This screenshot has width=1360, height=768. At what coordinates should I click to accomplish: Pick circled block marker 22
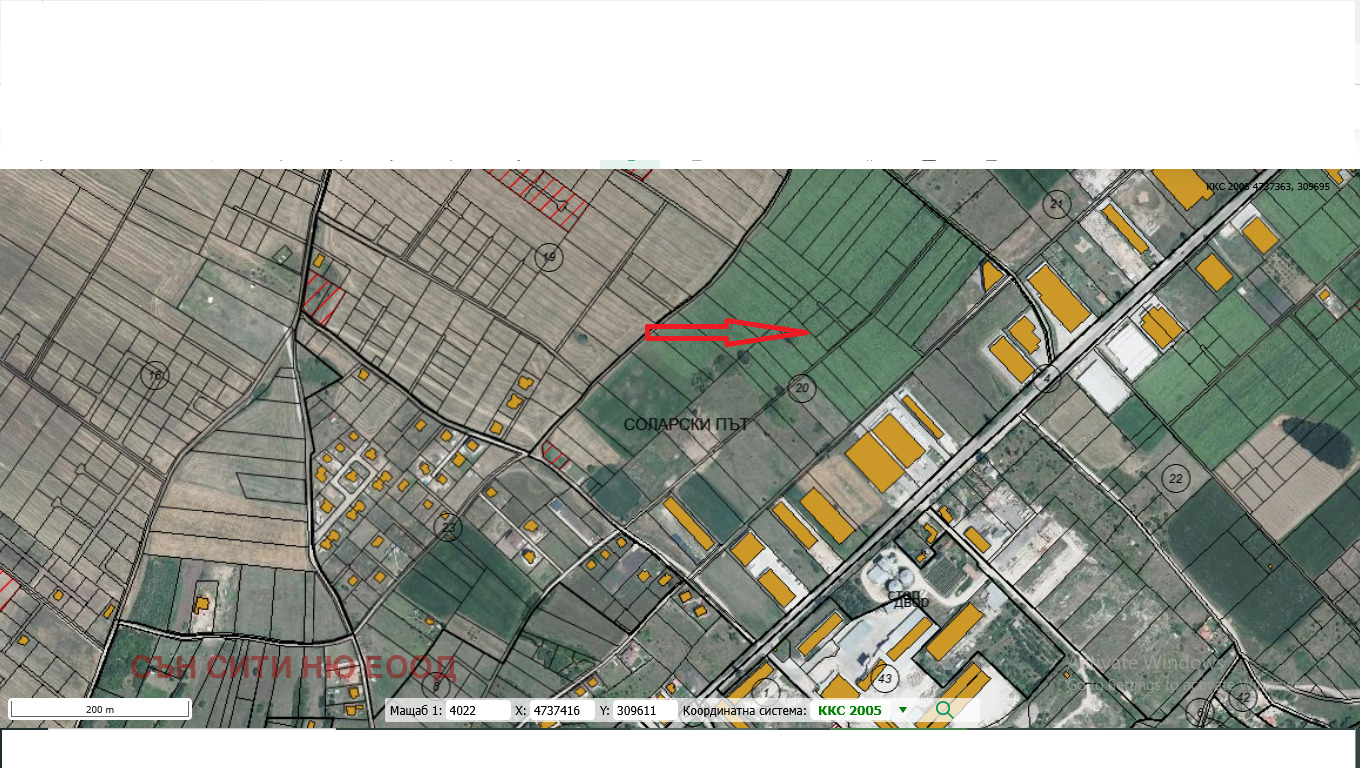[1176, 478]
